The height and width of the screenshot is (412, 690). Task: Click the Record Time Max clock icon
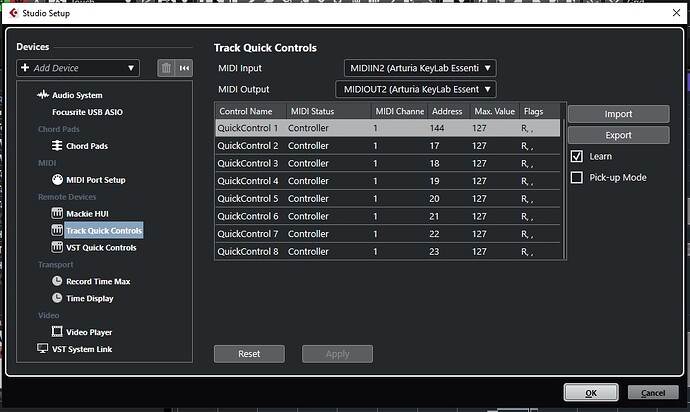click(57, 281)
